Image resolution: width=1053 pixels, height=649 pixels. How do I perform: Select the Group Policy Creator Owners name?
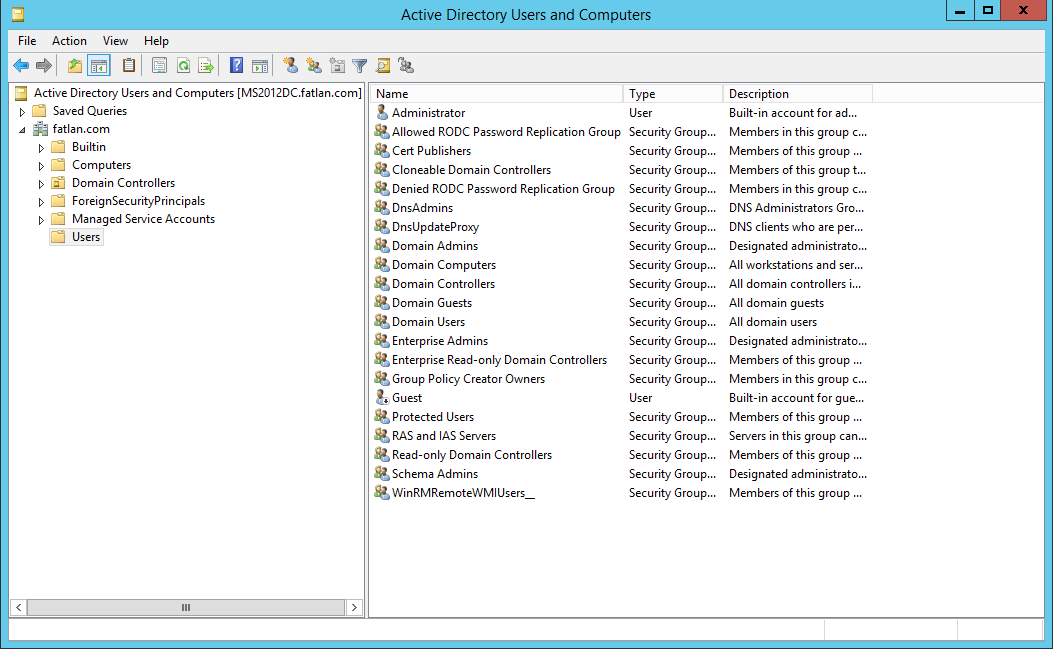coord(468,379)
